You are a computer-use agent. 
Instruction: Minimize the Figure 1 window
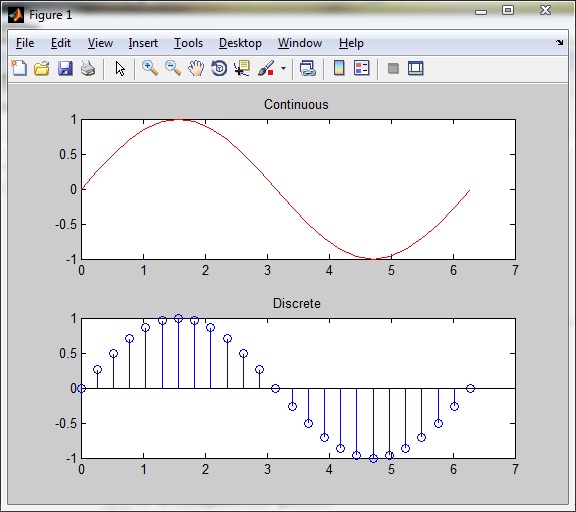click(481, 12)
